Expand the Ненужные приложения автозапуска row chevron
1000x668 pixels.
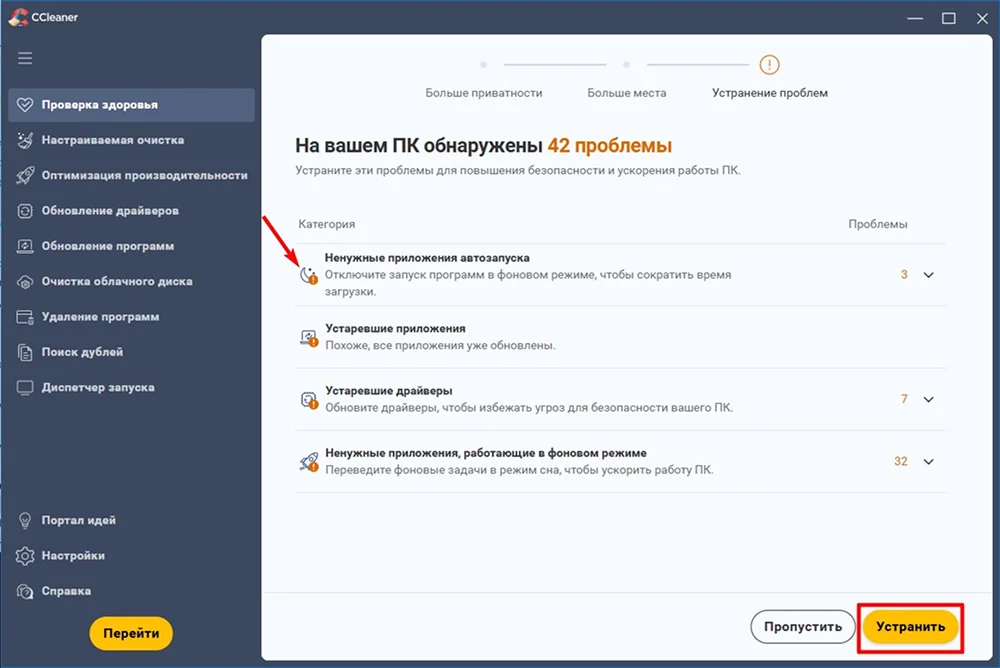928,275
